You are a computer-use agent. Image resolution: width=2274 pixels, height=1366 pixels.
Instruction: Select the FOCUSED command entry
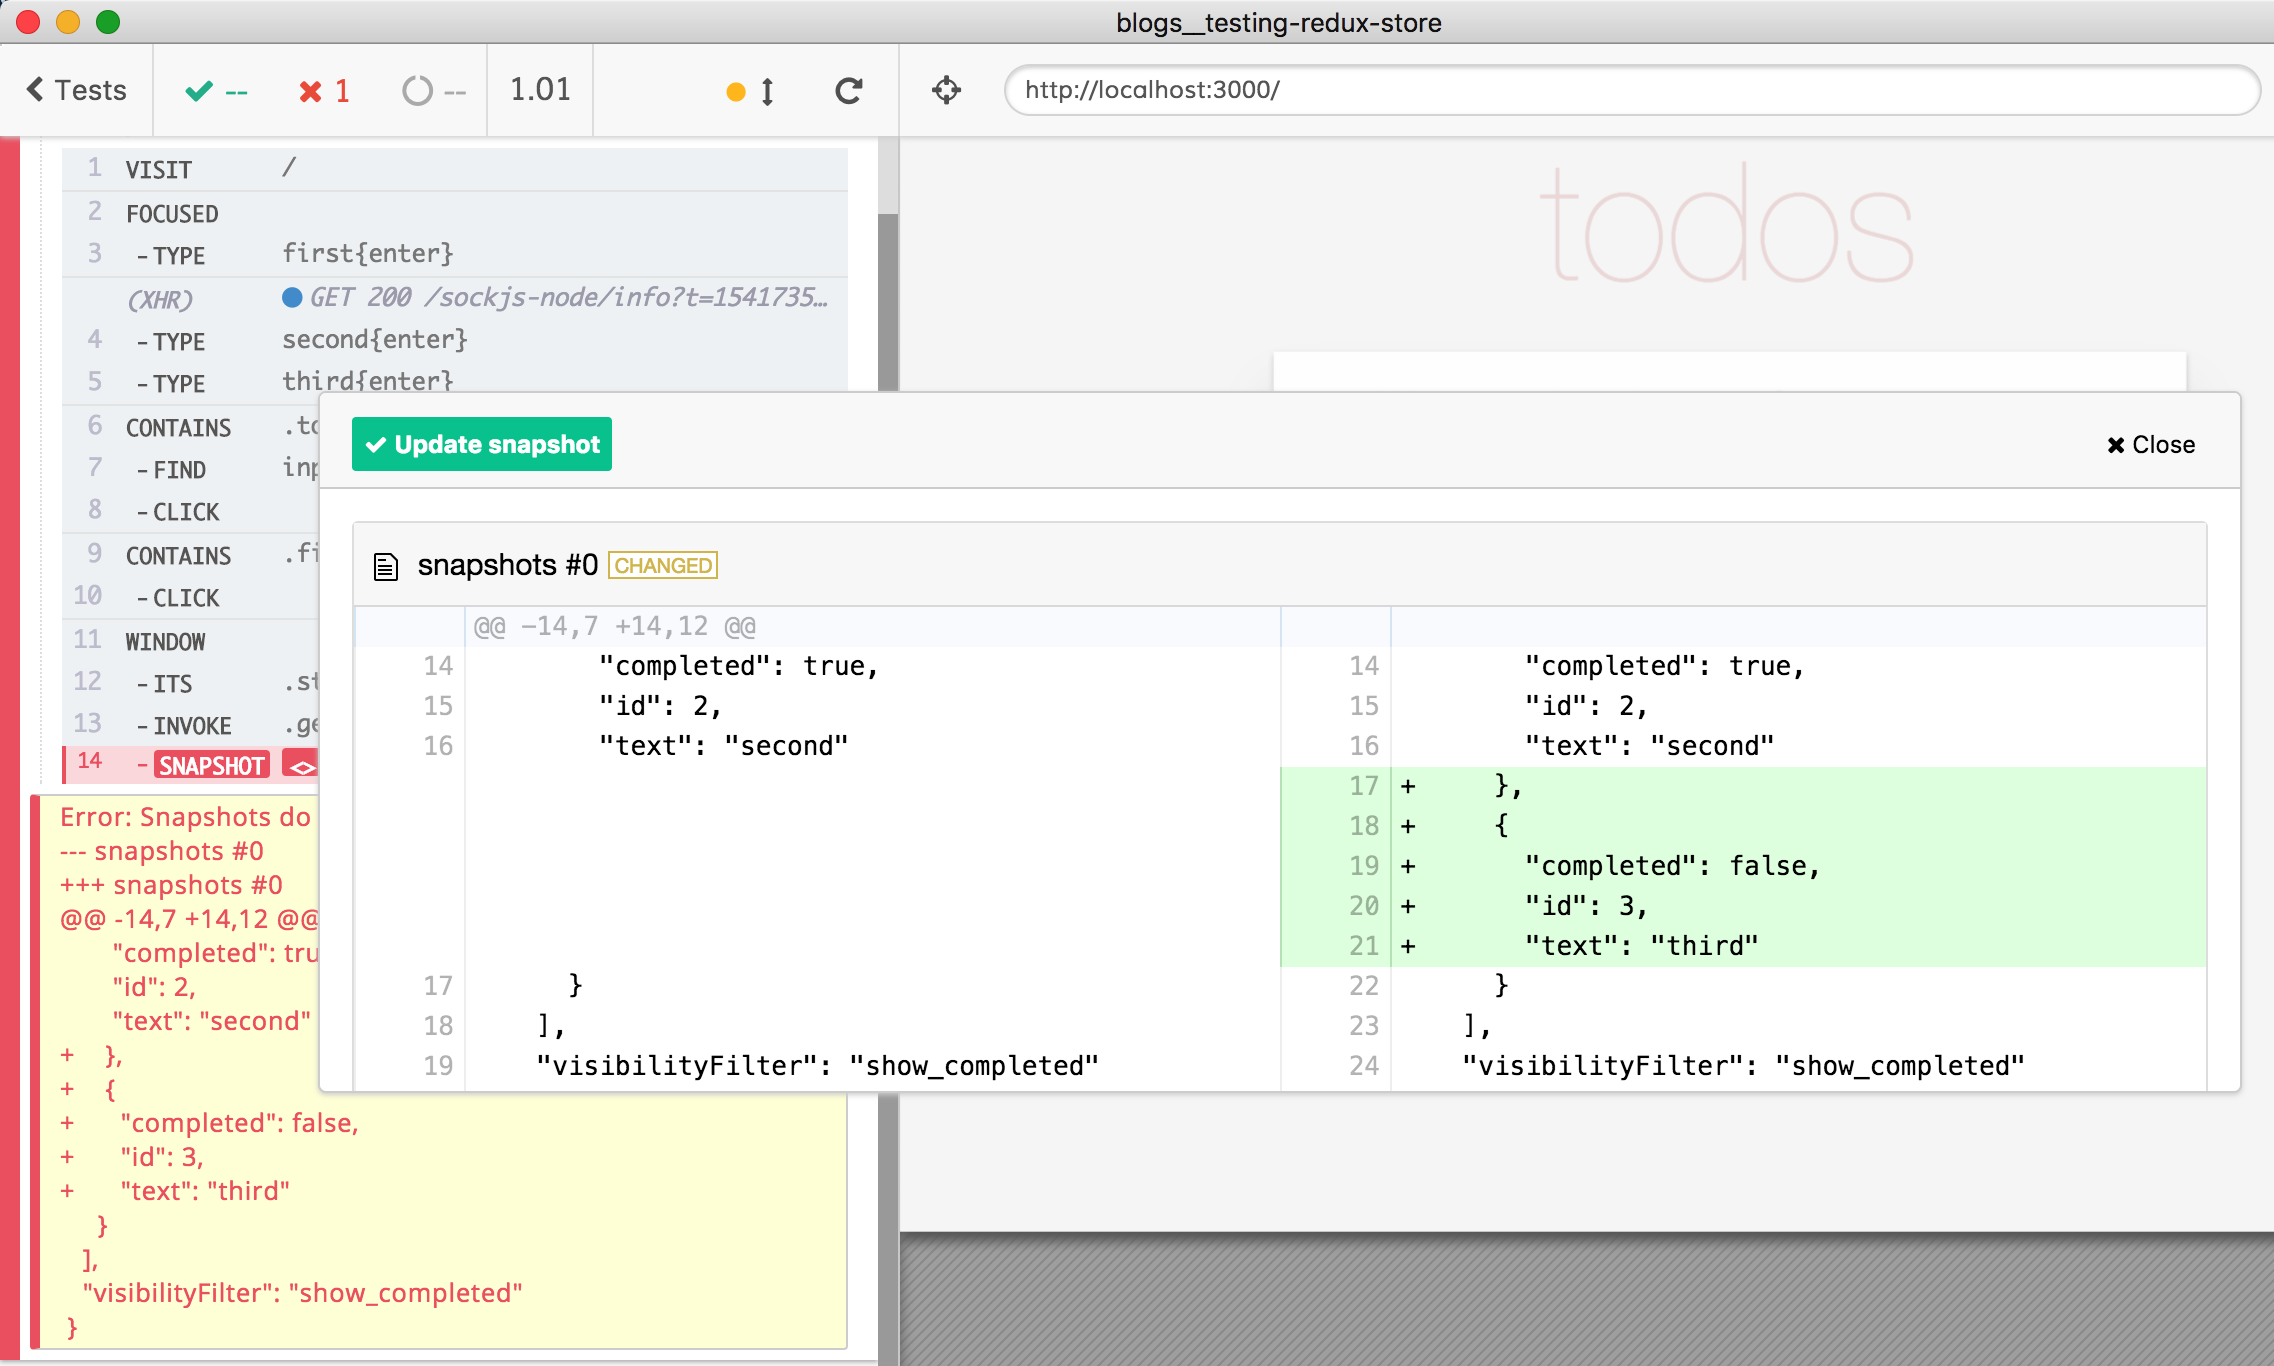point(172,213)
